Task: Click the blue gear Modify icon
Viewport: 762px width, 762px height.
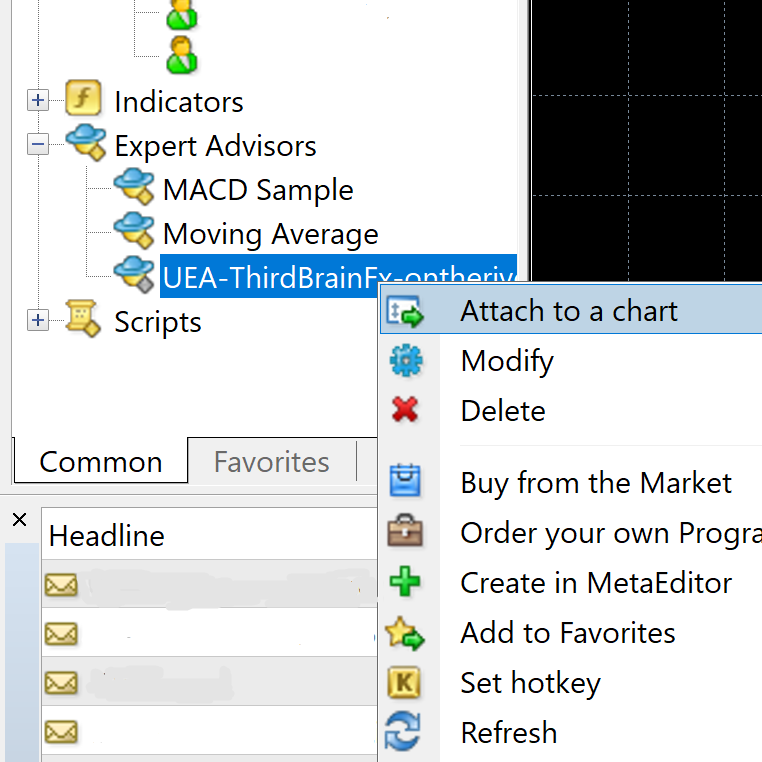Action: 406,361
